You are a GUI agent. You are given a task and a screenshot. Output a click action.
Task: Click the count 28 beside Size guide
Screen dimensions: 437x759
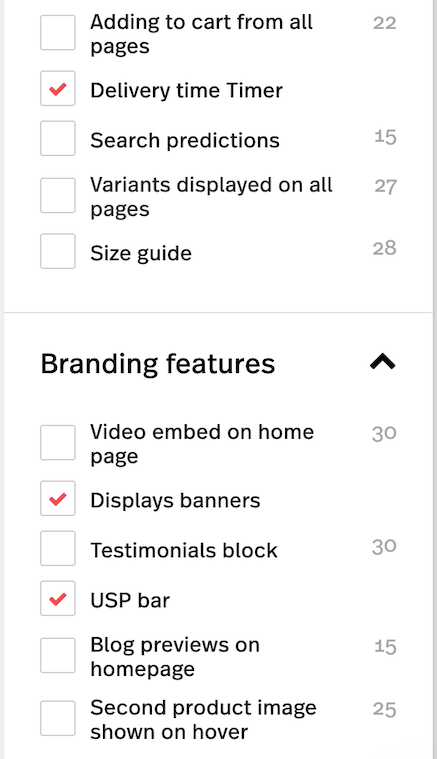[x=385, y=248]
